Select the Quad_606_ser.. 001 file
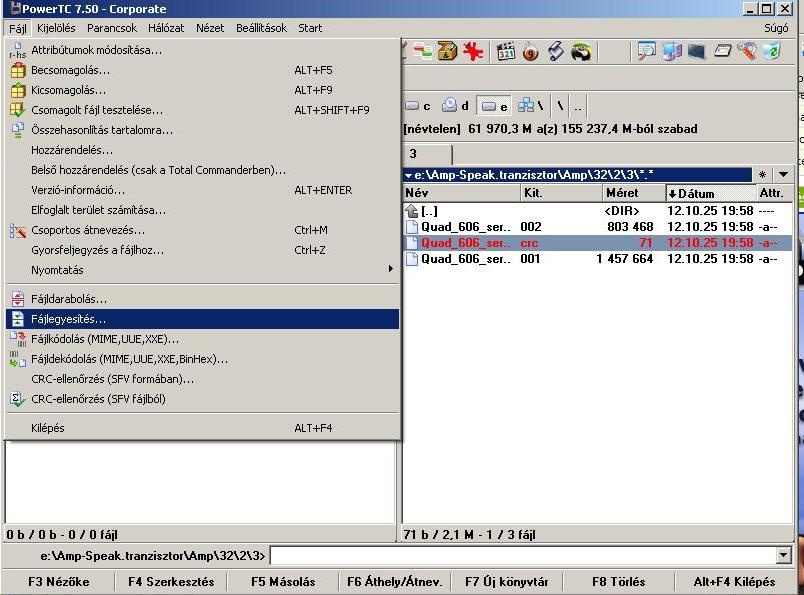 (597, 259)
